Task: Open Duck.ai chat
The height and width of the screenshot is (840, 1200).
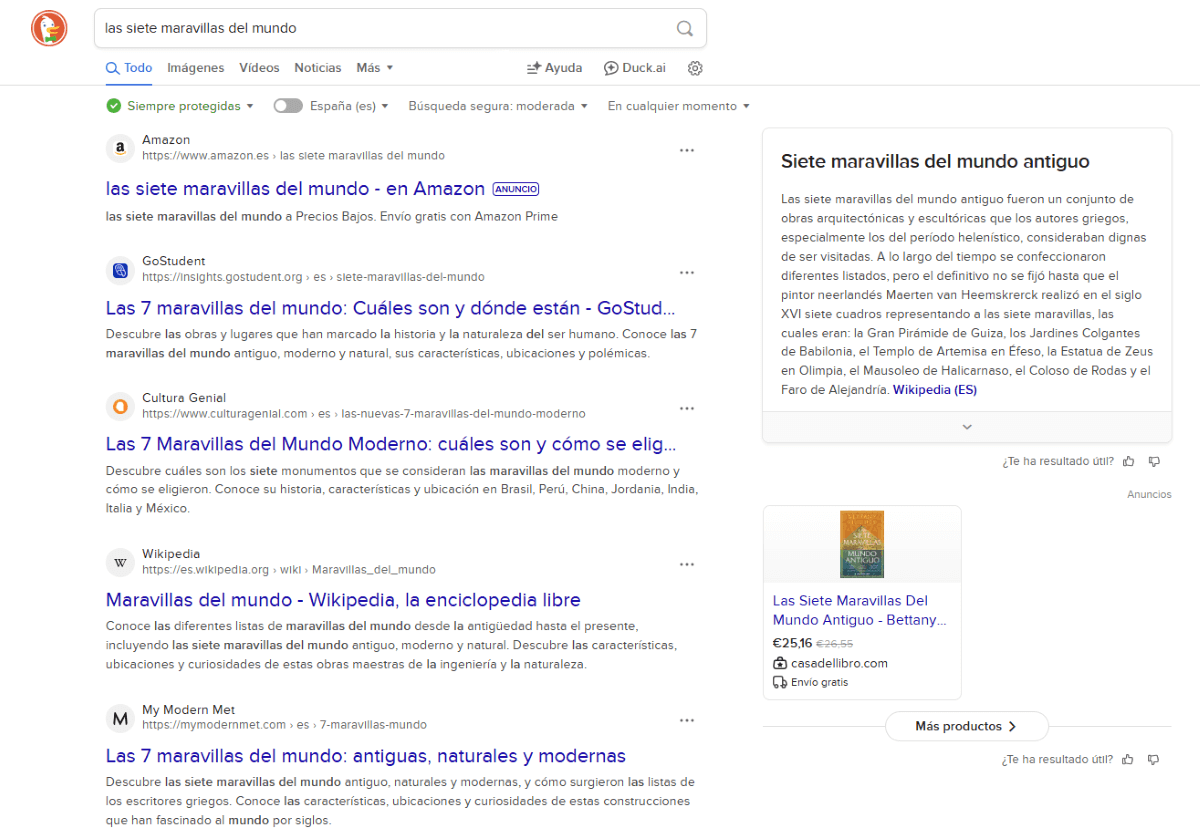Action: coord(635,68)
